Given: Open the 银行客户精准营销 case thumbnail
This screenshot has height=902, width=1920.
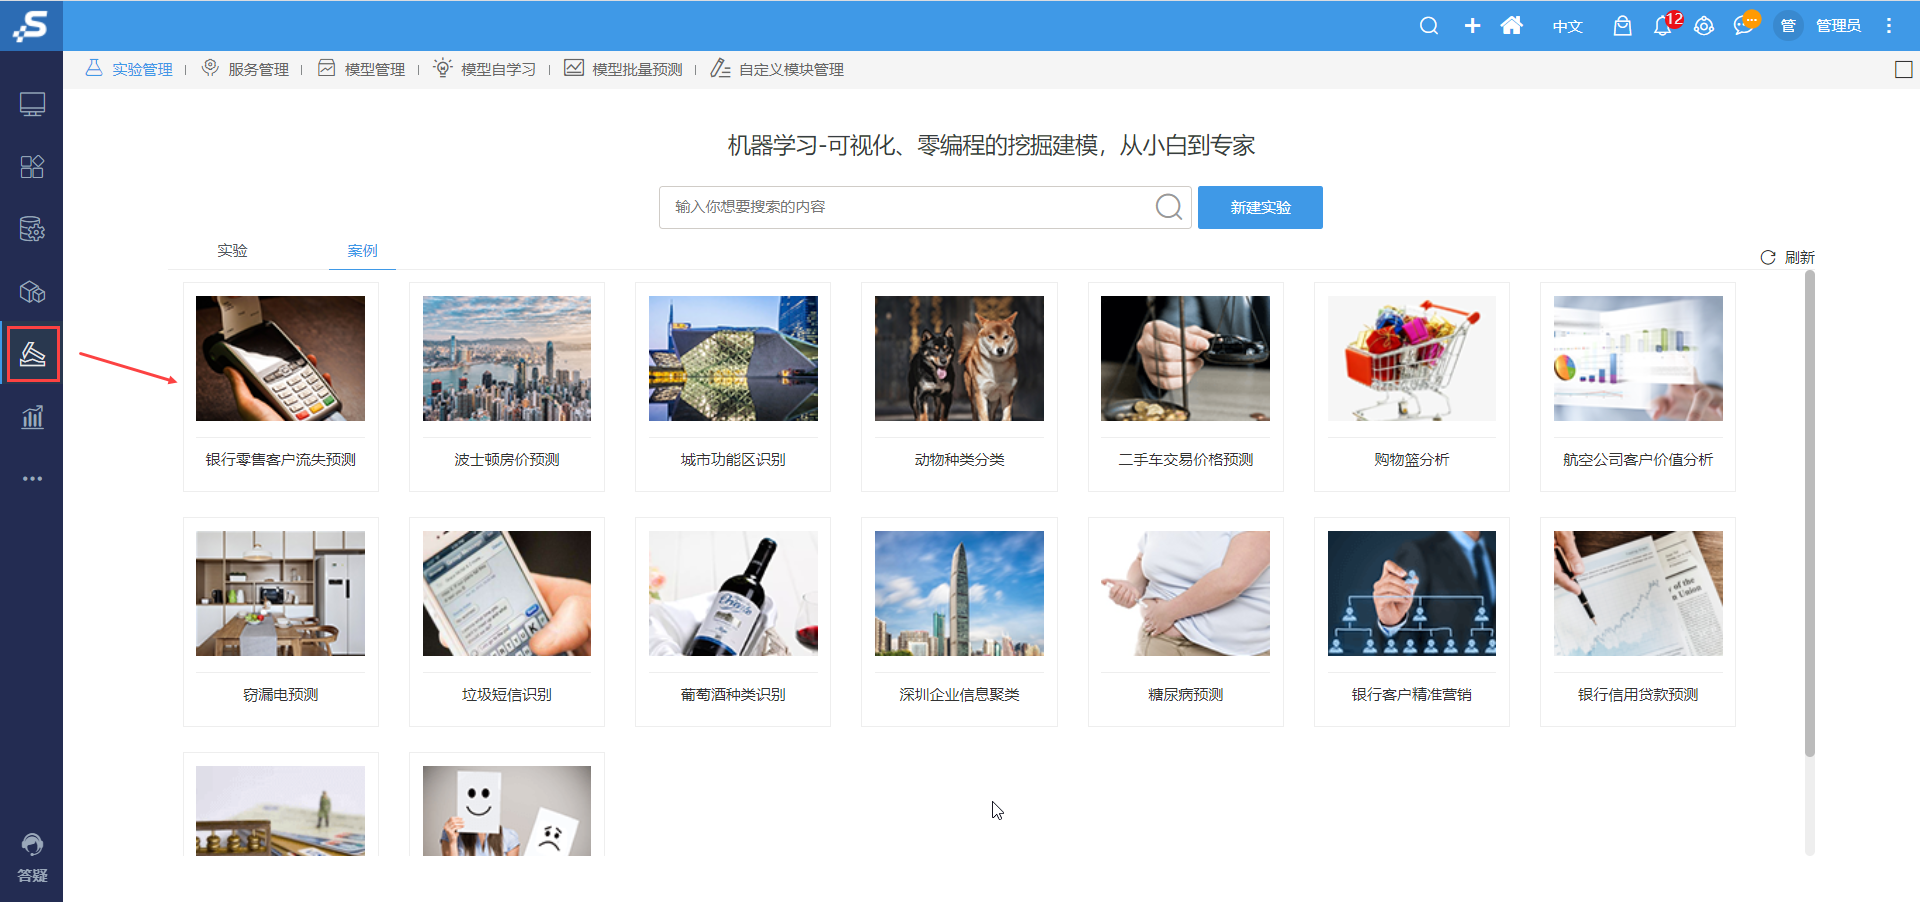Looking at the screenshot, I should tap(1412, 593).
